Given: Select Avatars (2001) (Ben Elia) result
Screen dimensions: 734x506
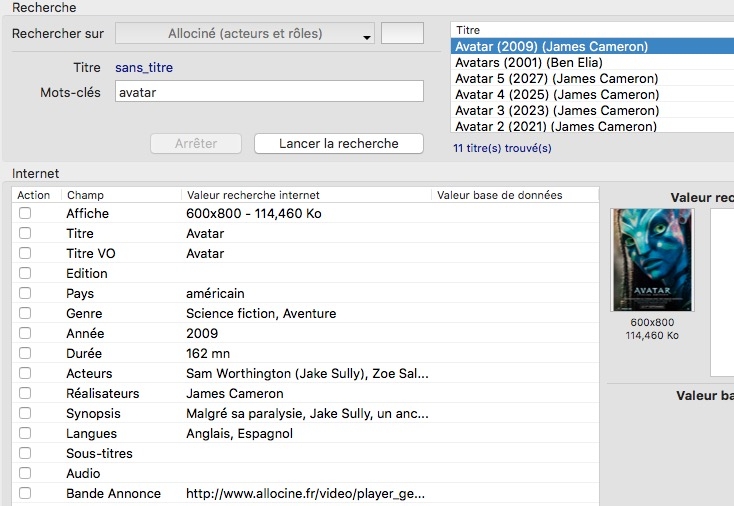Looking at the screenshot, I should point(529,63).
